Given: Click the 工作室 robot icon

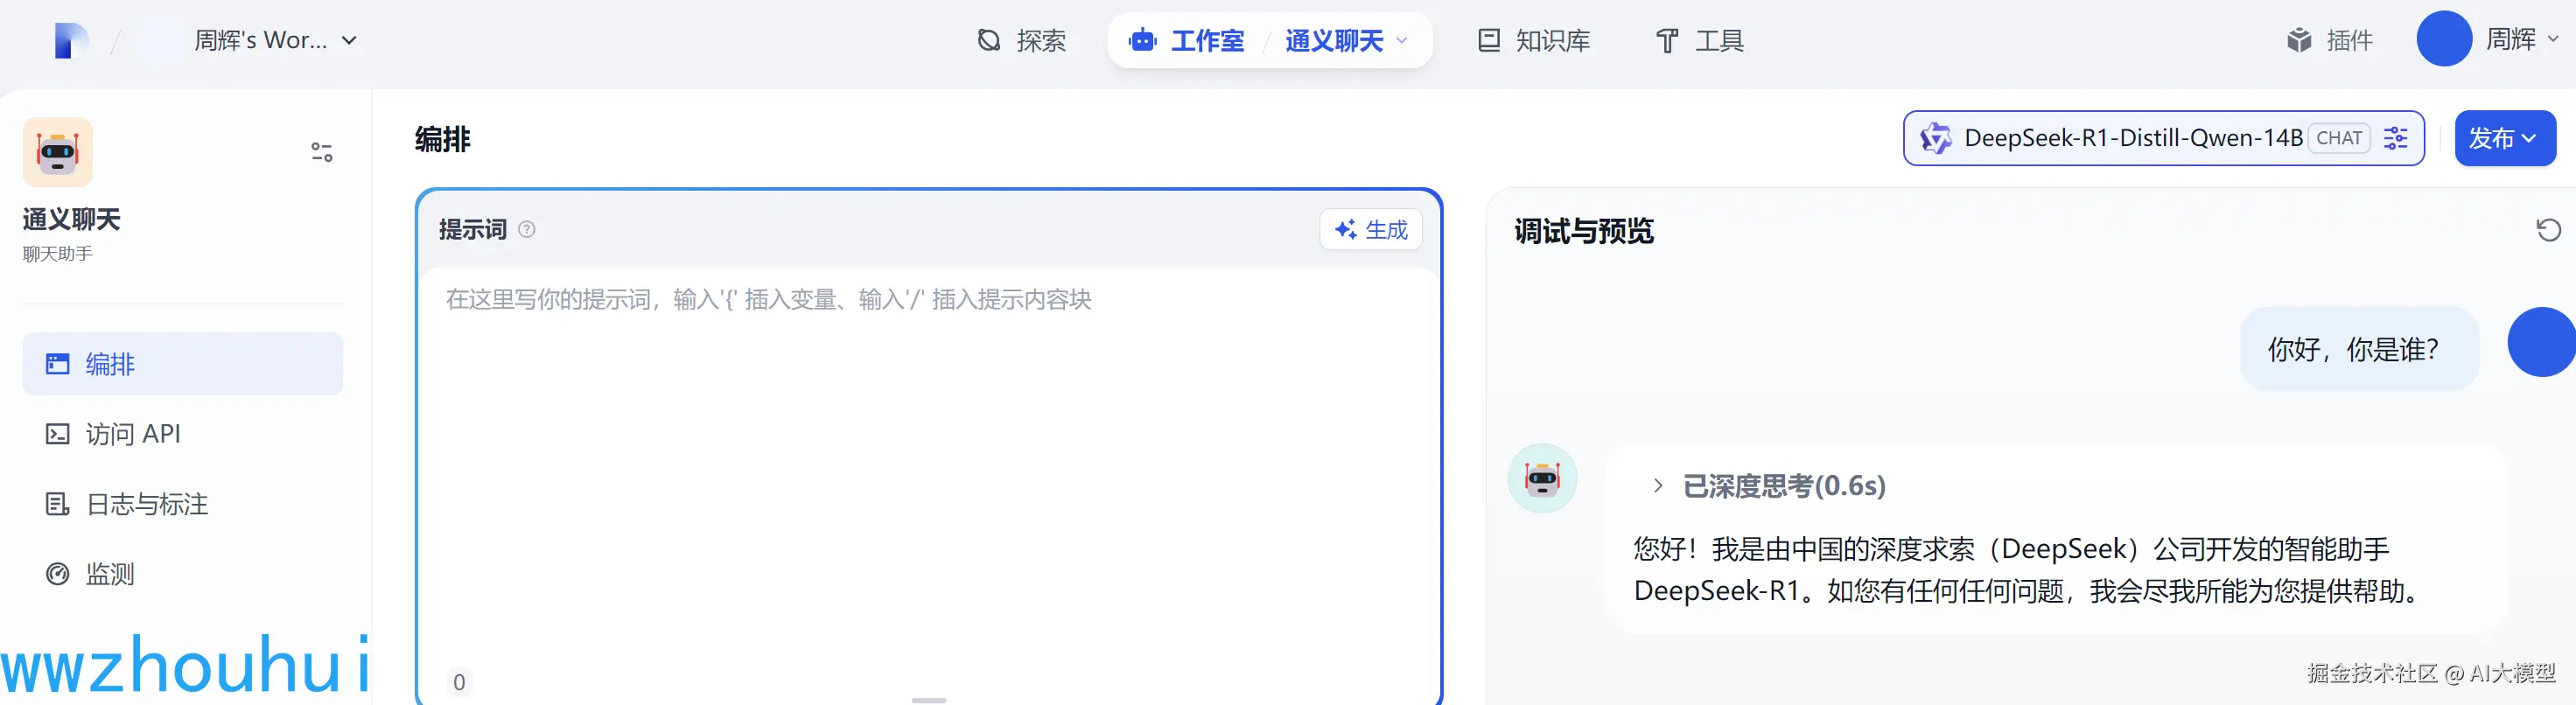Looking at the screenshot, I should click(x=1143, y=41).
